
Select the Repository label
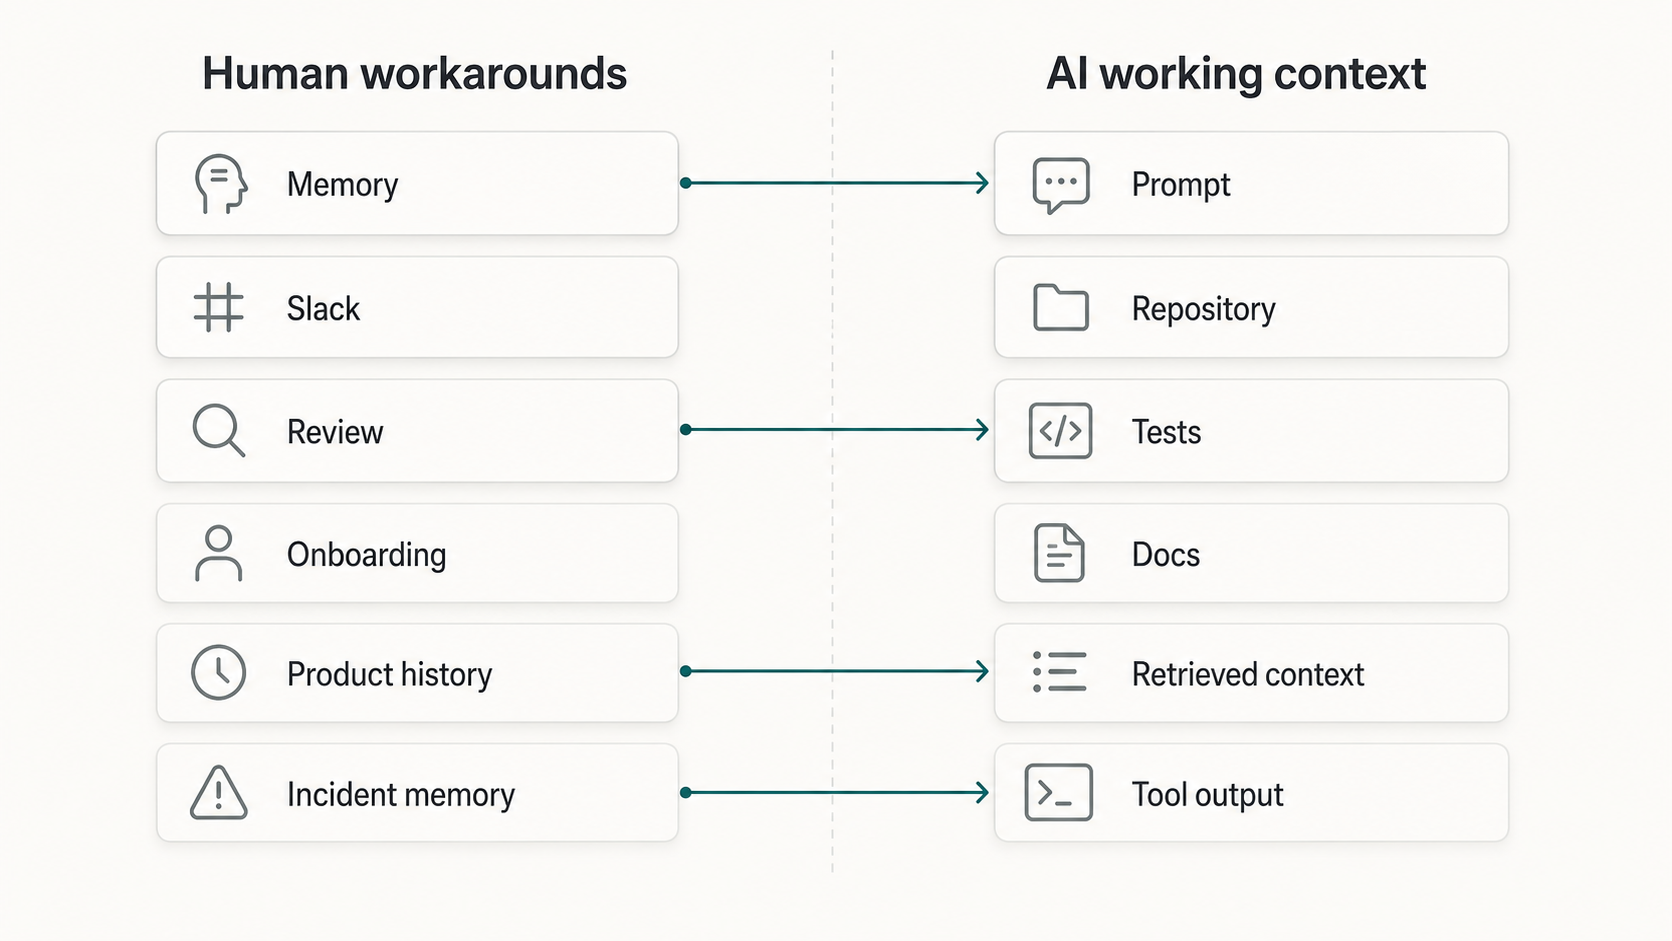1203,310
